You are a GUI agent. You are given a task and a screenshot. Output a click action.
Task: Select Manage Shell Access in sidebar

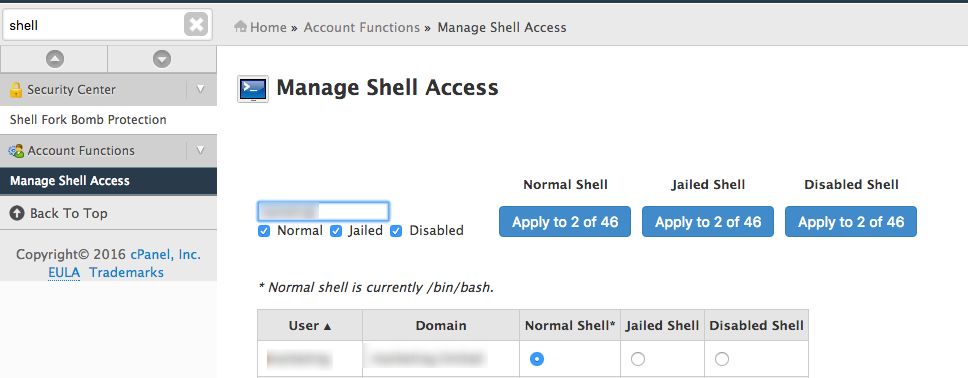coord(108,181)
